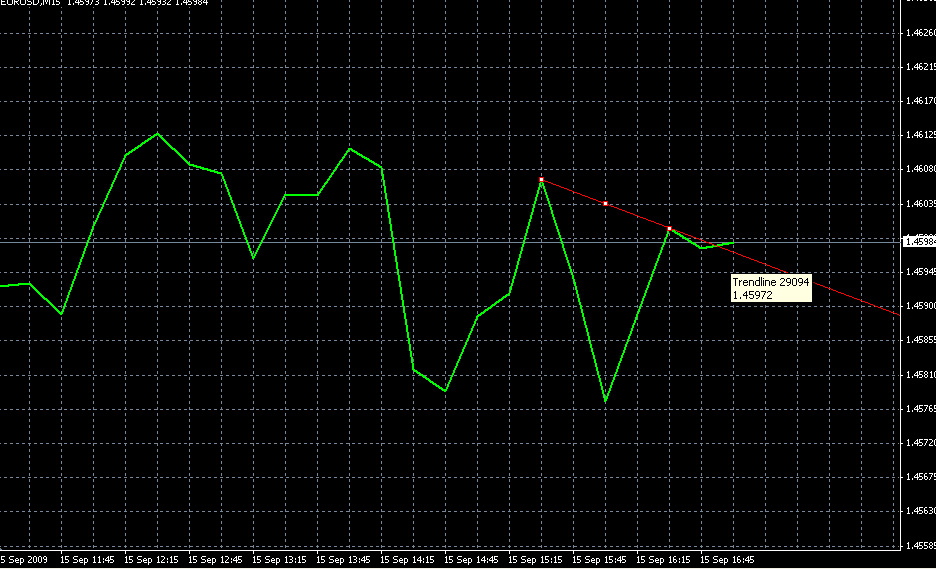
Task: Click the 1.4617 price scale label
Action: (x=920, y=101)
